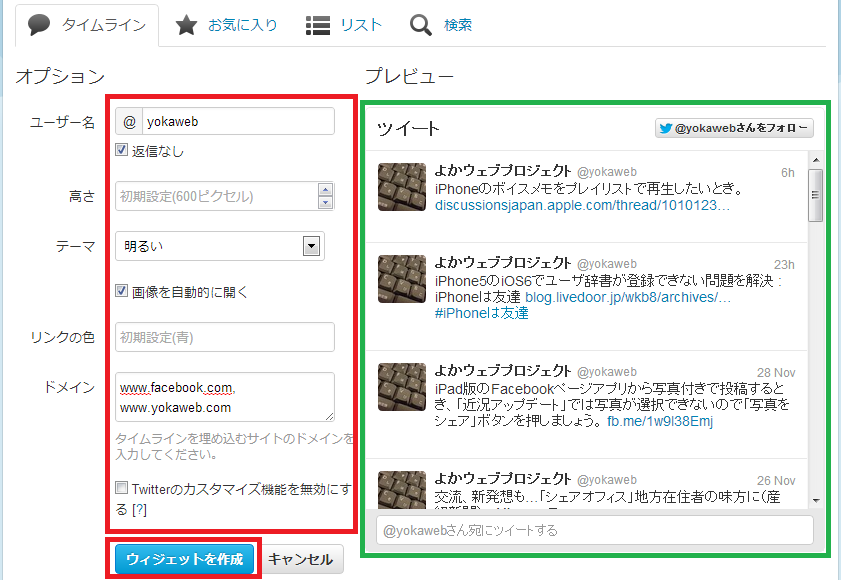This screenshot has height=580, width=841.
Task: Click the @yokawebさんをフォロー follow button
Action: click(734, 128)
